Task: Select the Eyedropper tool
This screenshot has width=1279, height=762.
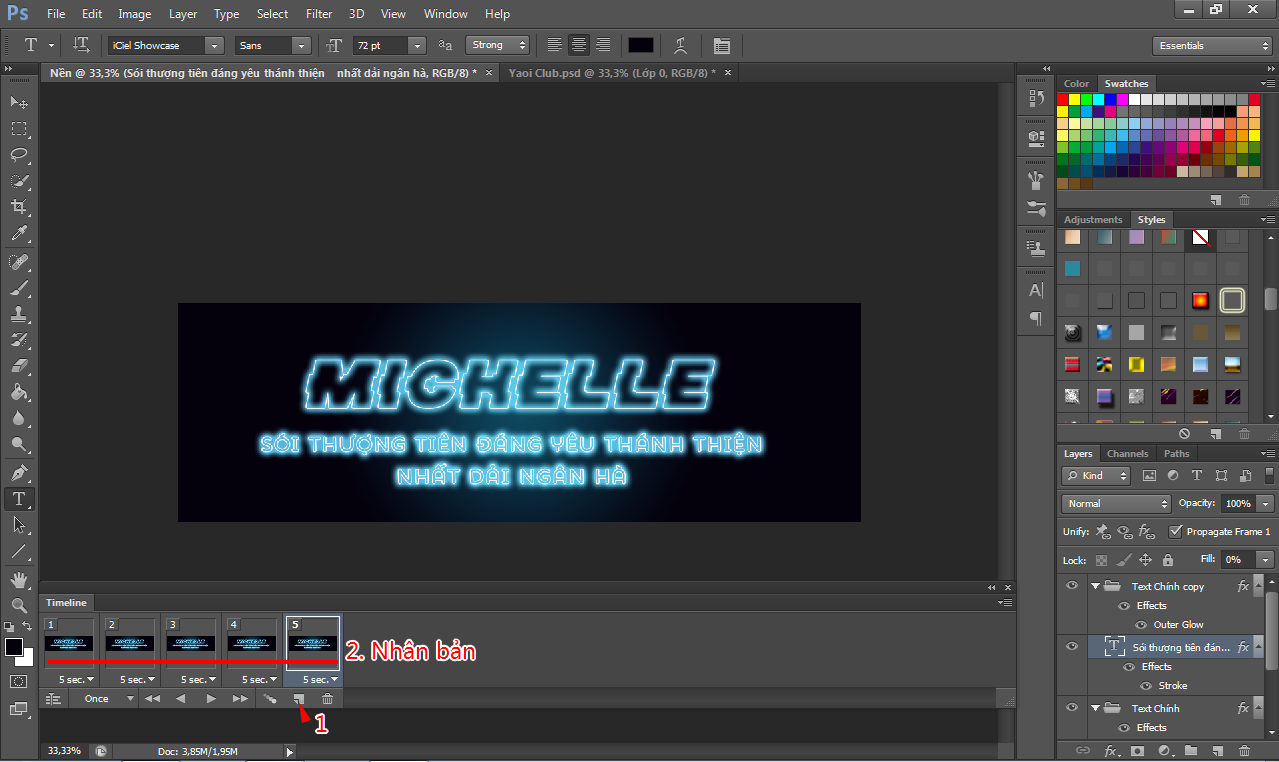Action: tap(19, 233)
